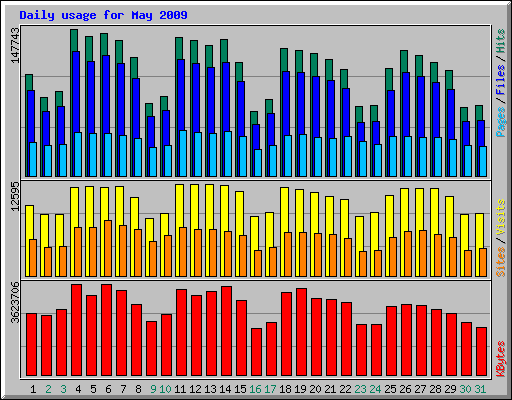Click day 14 on the x-axis
The width and height of the screenshot is (512, 400).
(x=225, y=389)
